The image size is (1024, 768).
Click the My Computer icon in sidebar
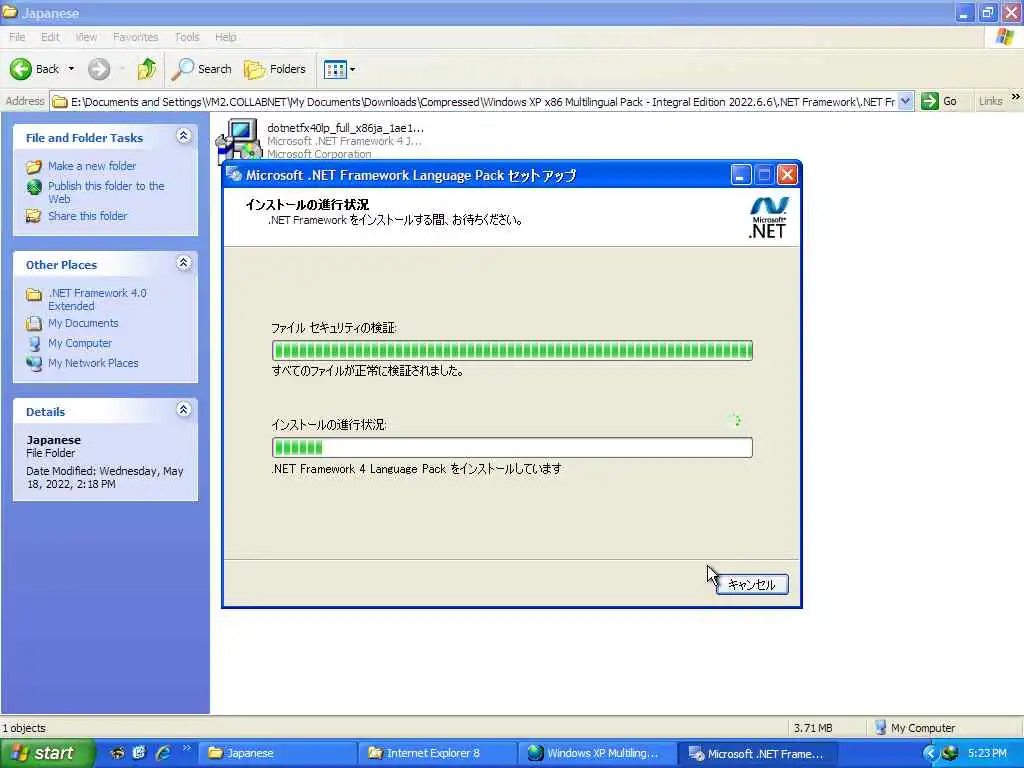coord(34,344)
